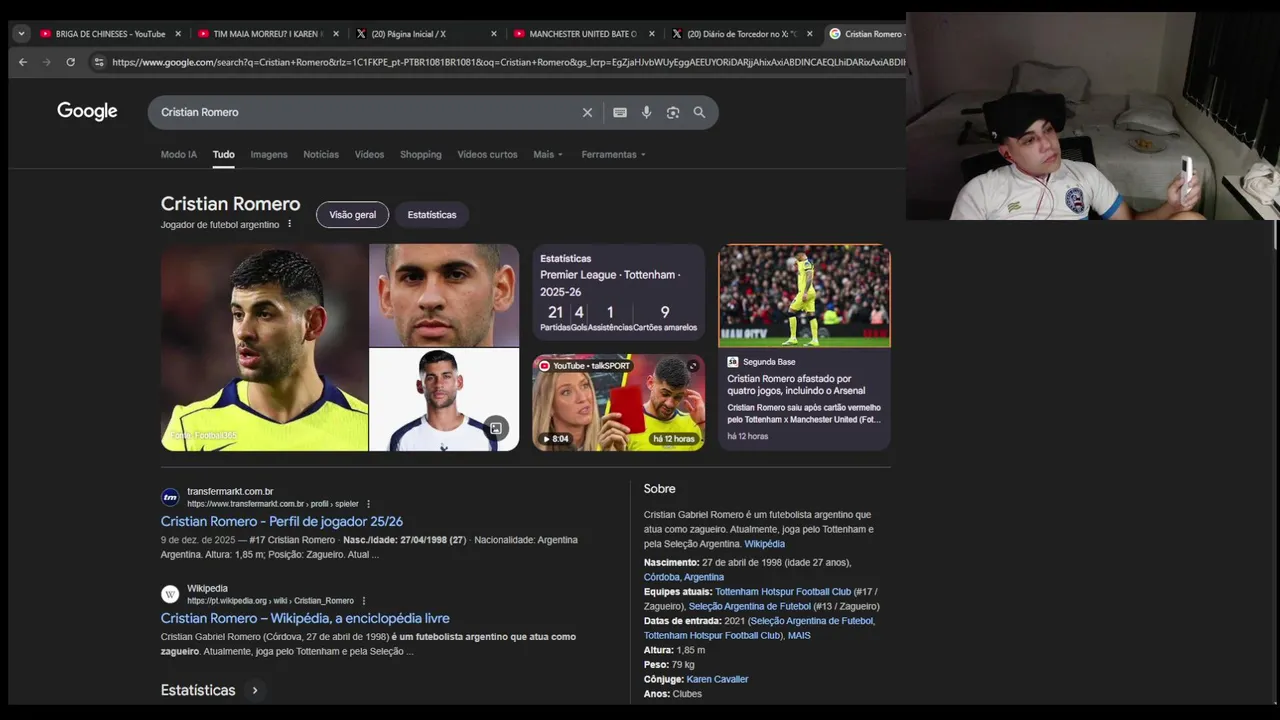Viewport: 1280px width, 720px height.
Task: Click the more images icon on photo
Action: [495, 429]
